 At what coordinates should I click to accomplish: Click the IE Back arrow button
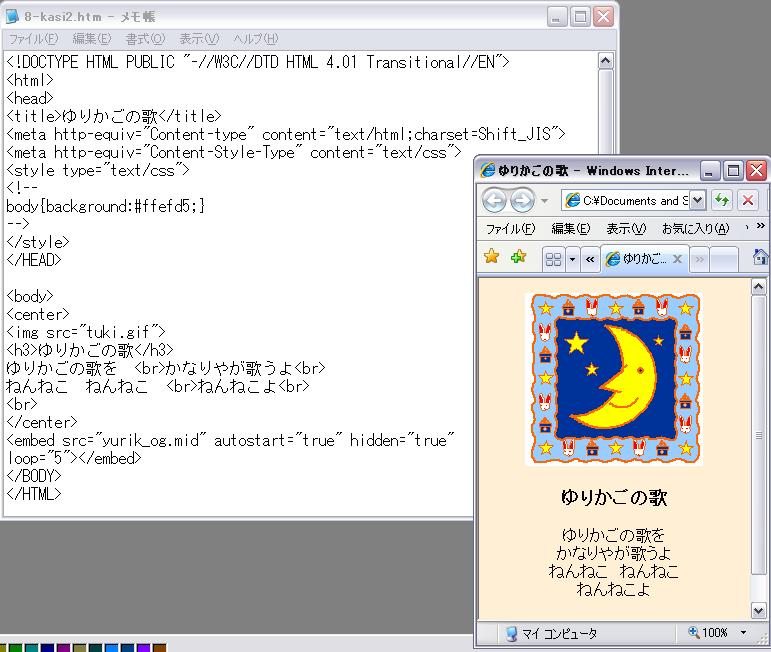[x=494, y=200]
